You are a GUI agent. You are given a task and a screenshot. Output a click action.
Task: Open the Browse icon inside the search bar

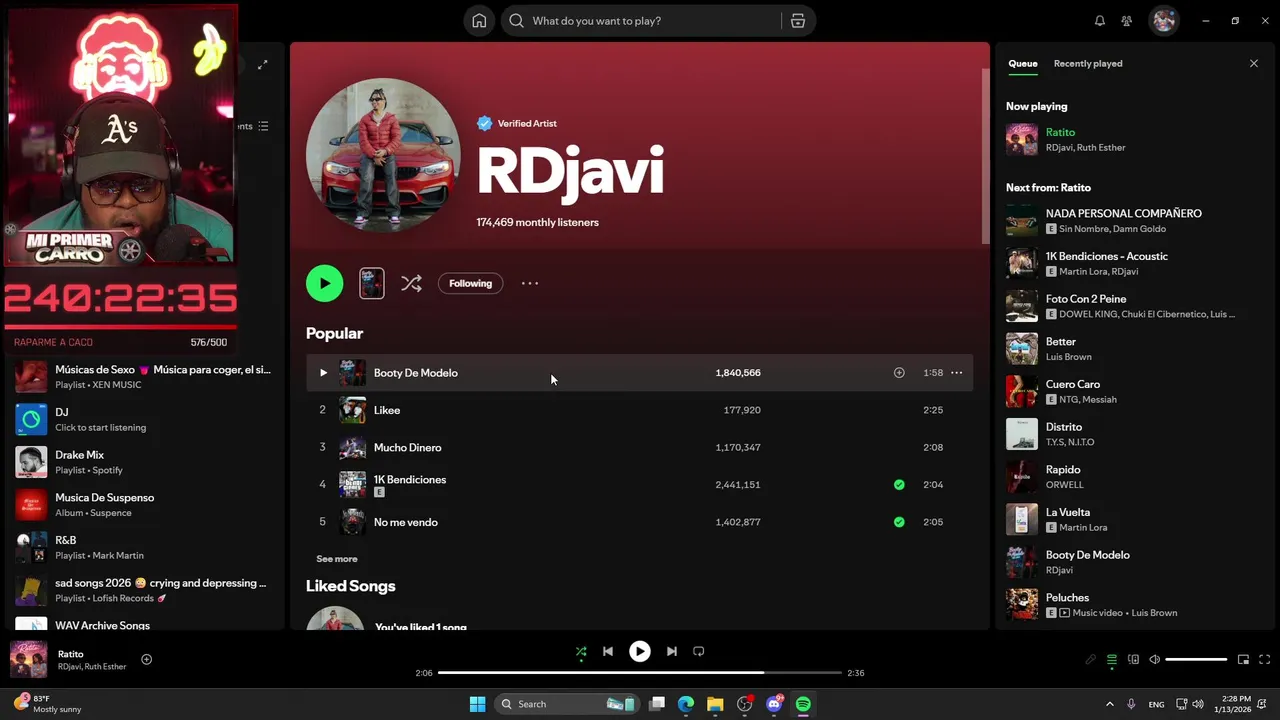coord(798,21)
